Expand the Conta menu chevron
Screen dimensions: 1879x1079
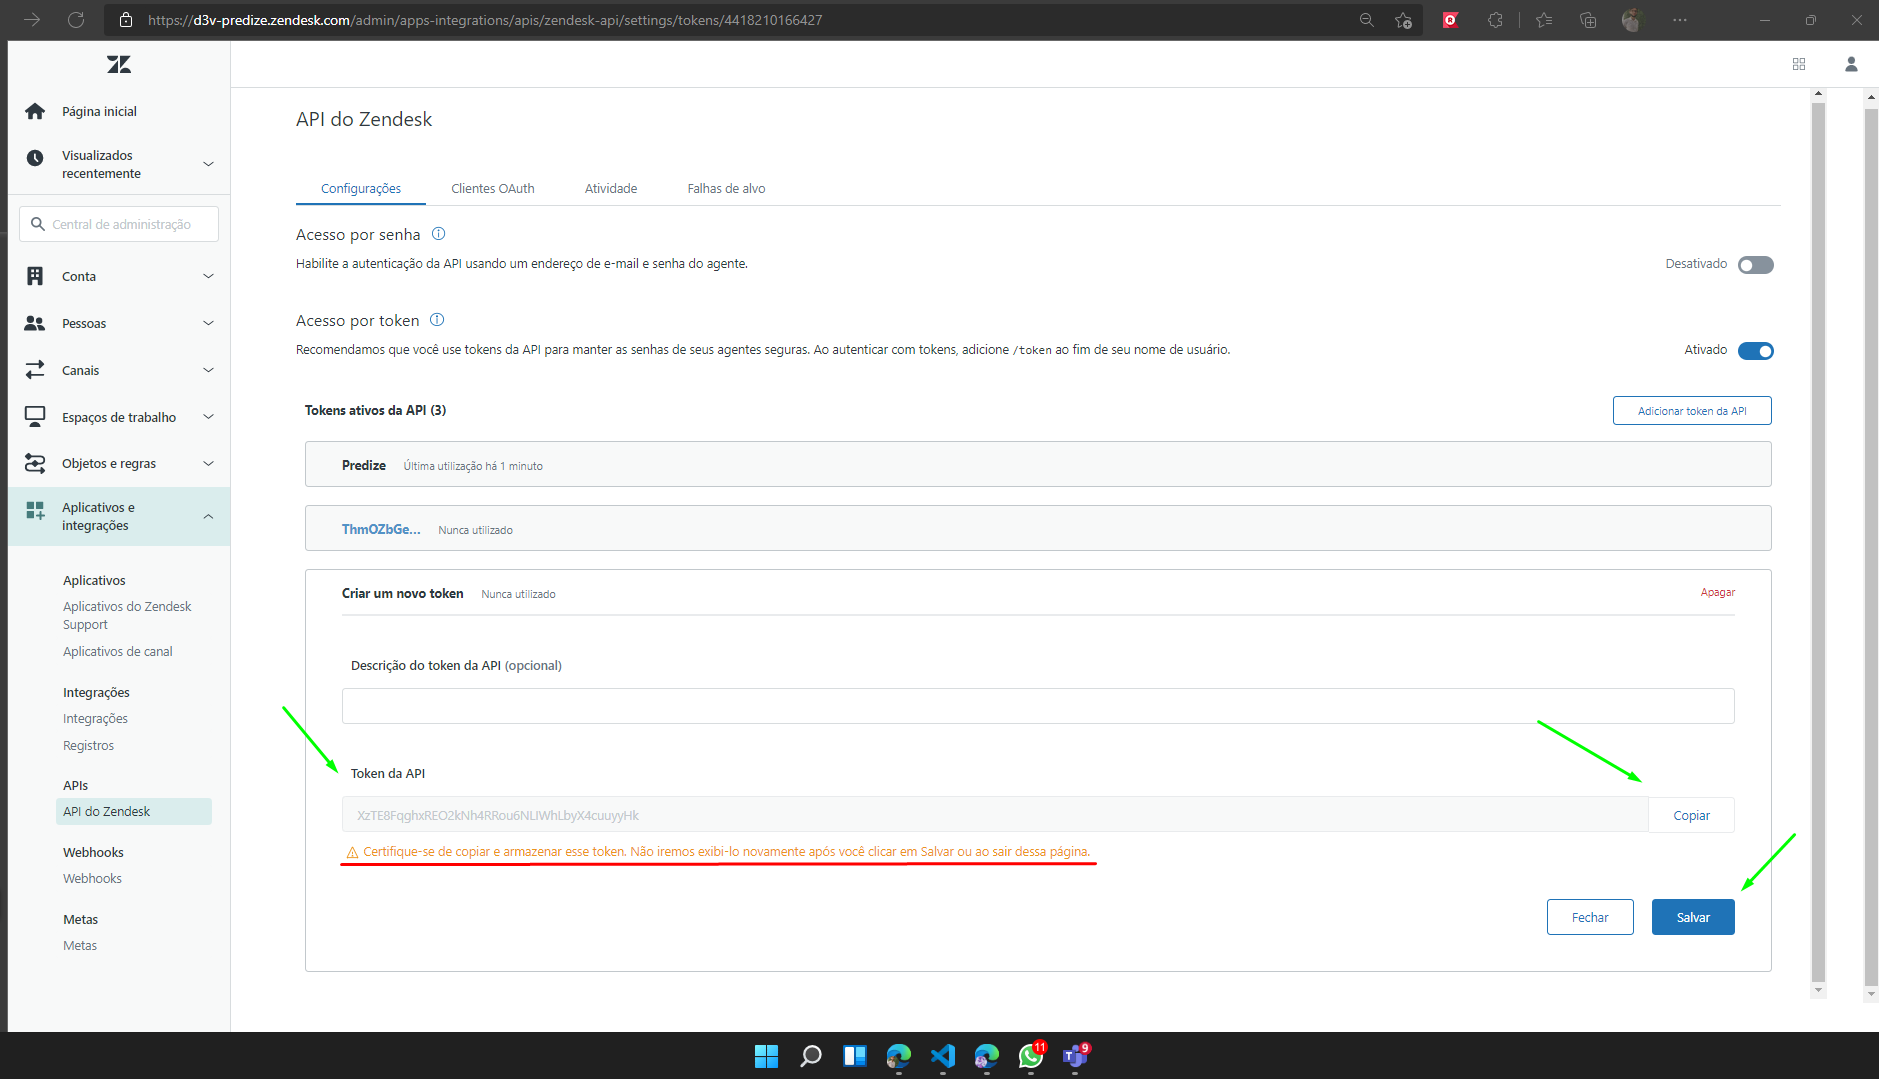(x=208, y=276)
